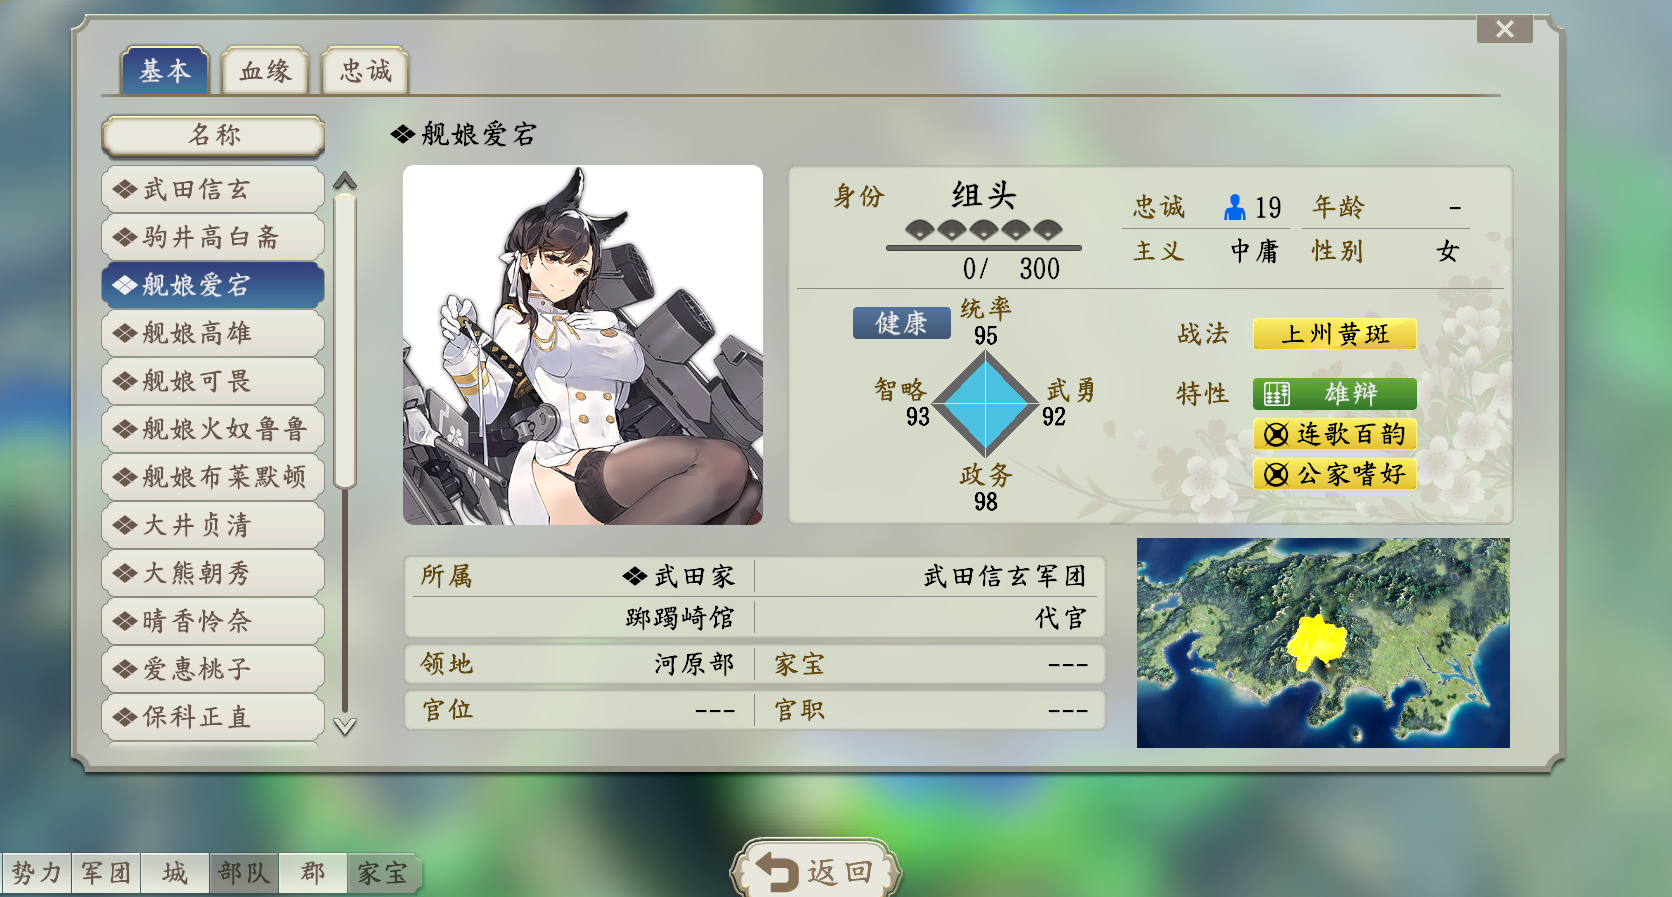Click the crossed-circle icon on 公家嗜好
Image resolution: width=1672 pixels, height=897 pixels.
point(1276,474)
